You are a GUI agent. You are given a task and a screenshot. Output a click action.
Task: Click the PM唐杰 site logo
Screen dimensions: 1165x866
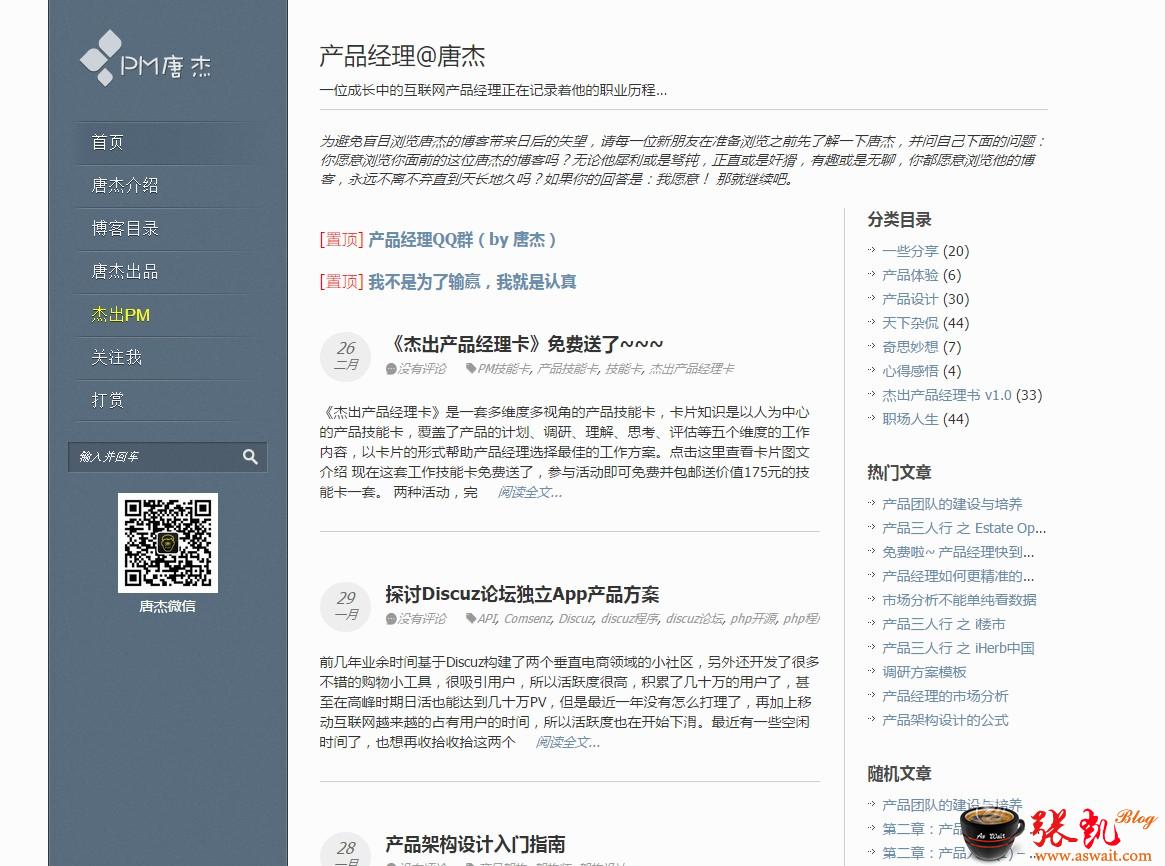(x=146, y=59)
